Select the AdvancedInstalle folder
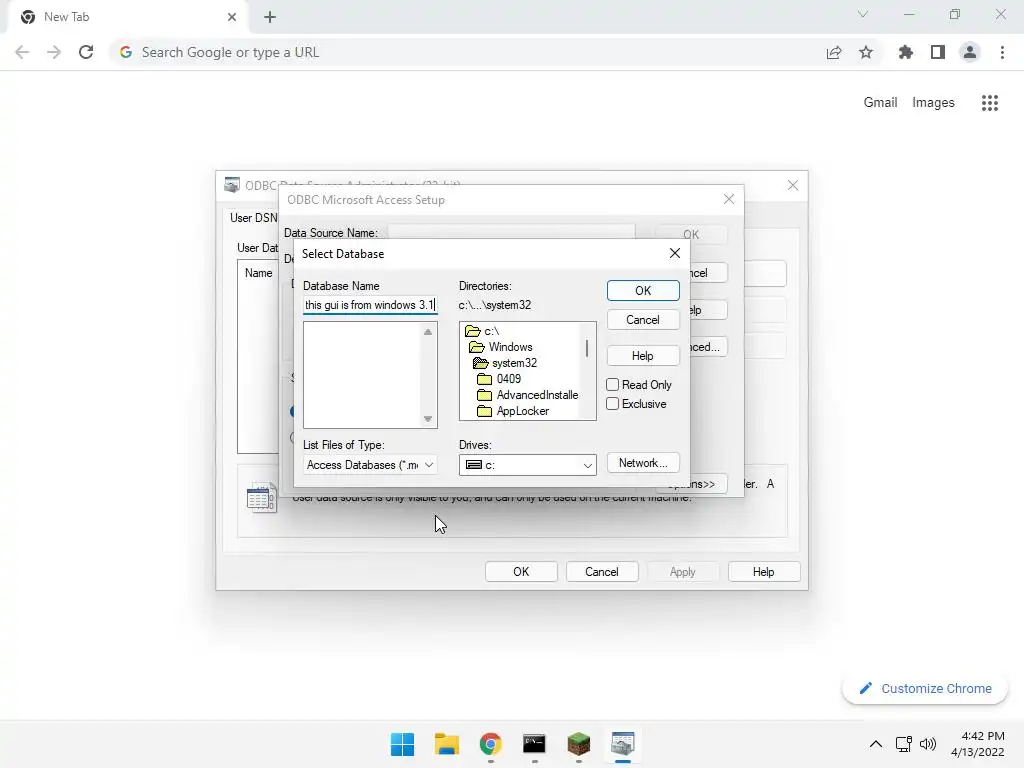The height and width of the screenshot is (768, 1024). [528, 395]
